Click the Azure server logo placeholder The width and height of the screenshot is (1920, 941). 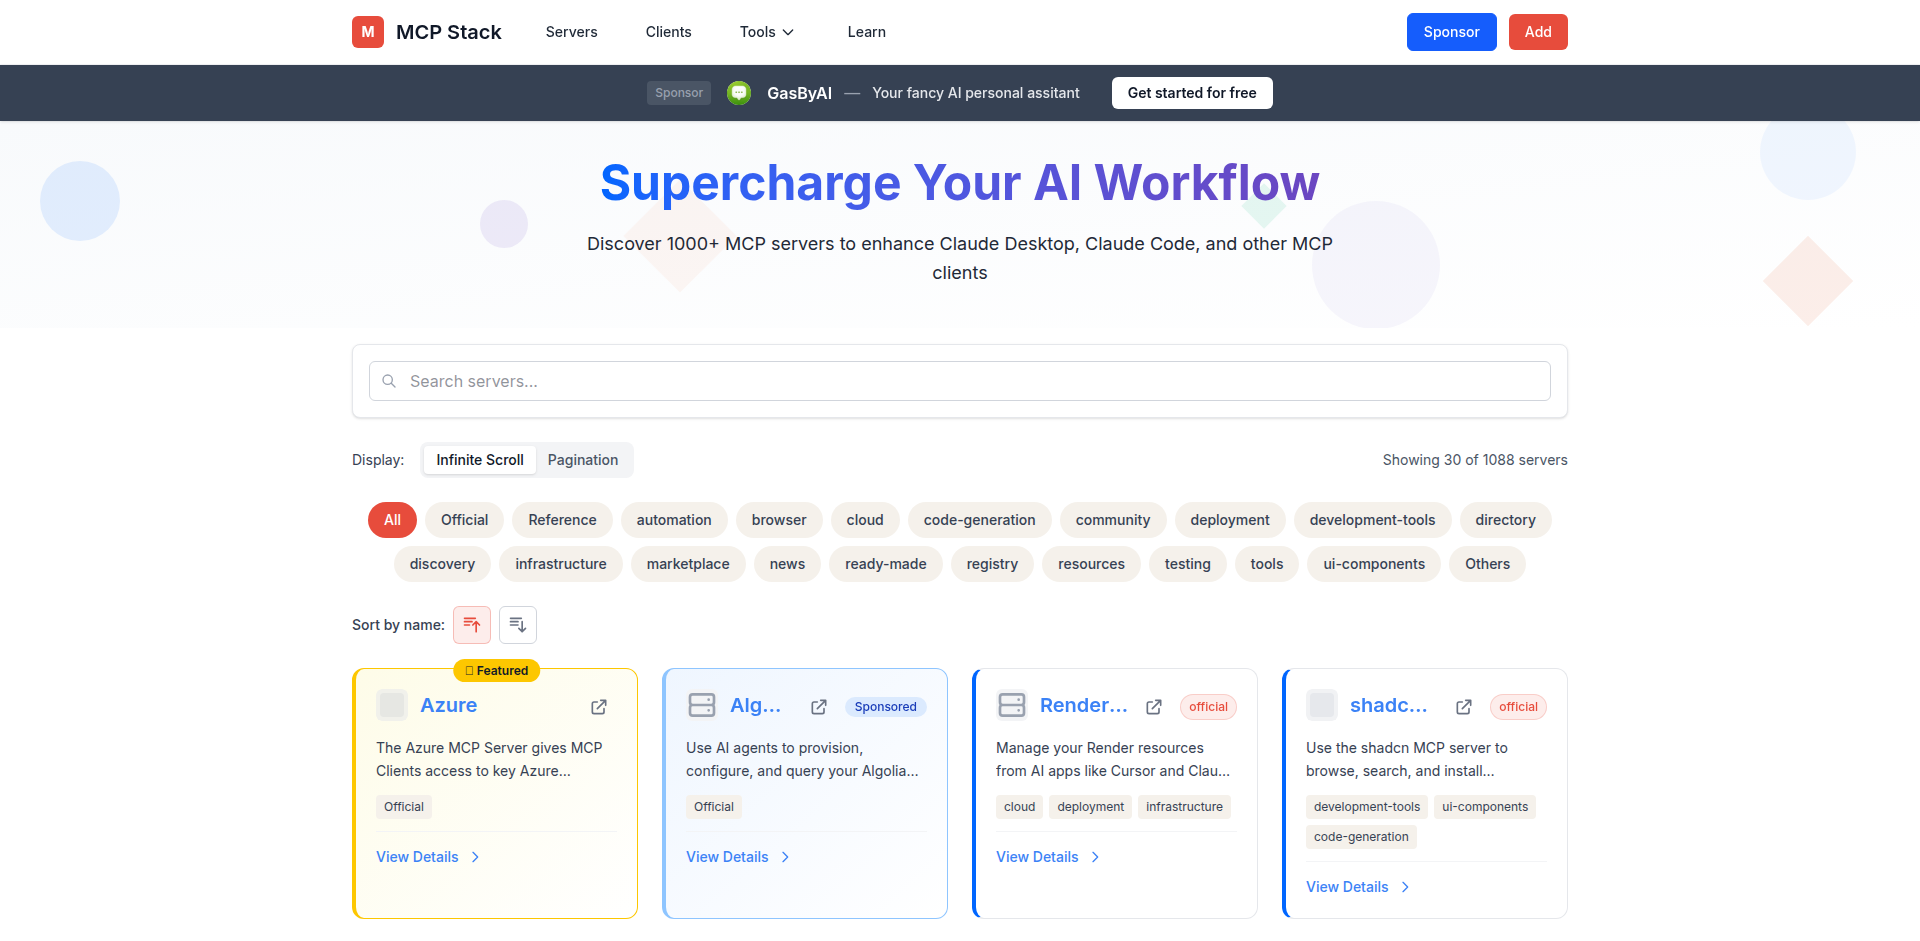(392, 705)
